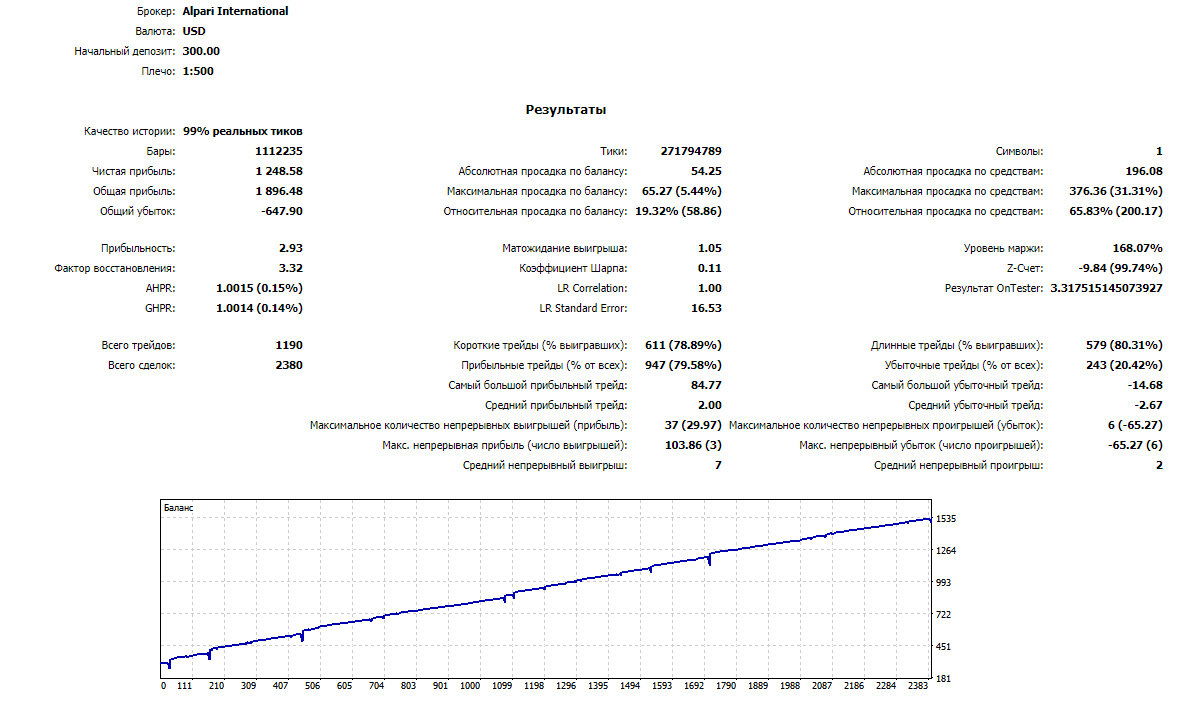Screen dimensions: 1197x719
Task: Click symbols count value 1
Action: [1159, 151]
